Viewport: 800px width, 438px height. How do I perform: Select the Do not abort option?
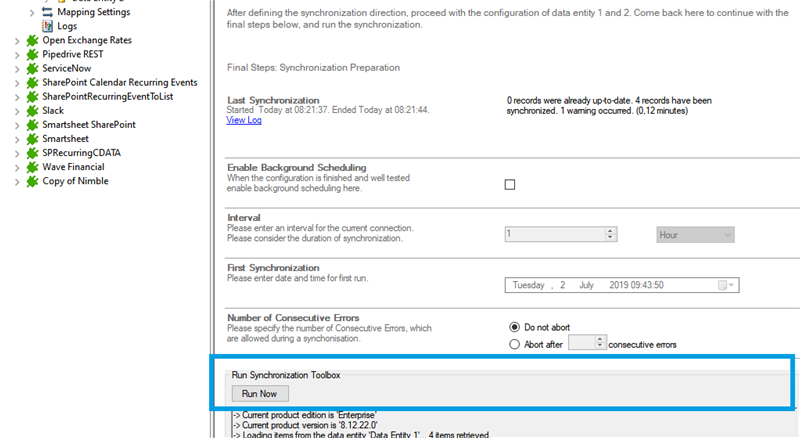(515, 327)
